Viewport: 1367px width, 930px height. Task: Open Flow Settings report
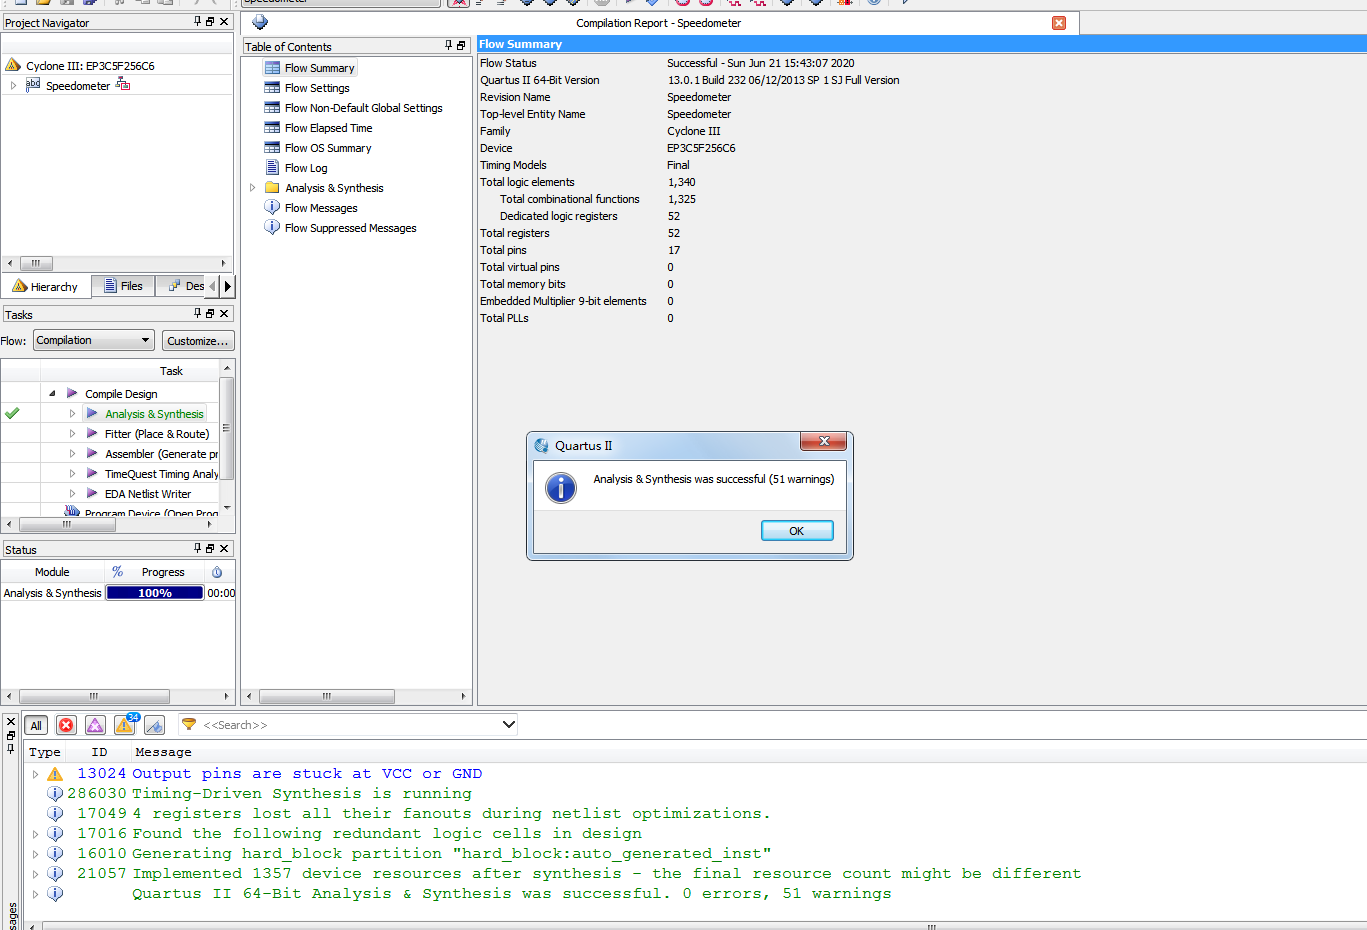coord(317,88)
